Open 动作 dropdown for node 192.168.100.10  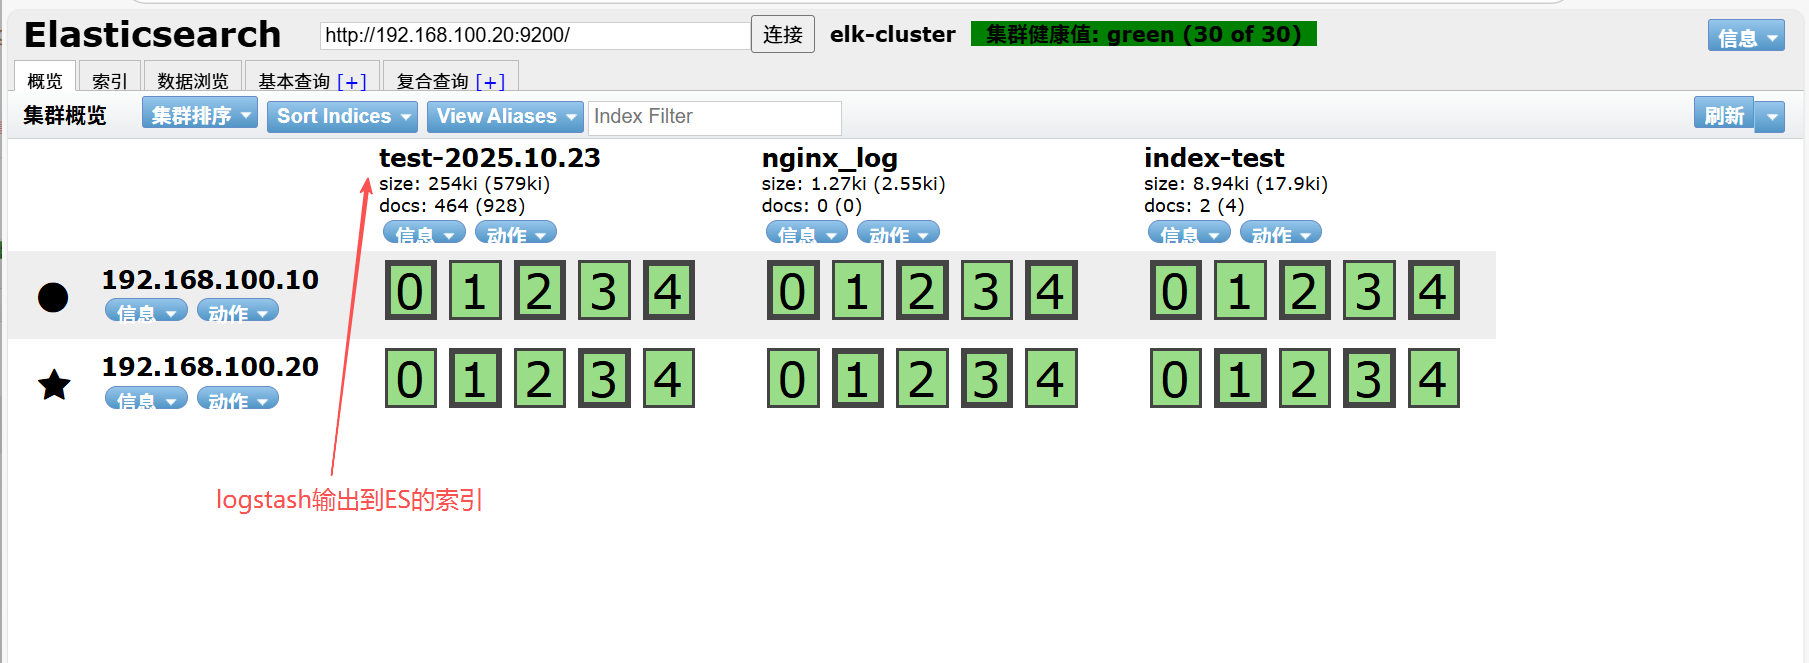(x=238, y=311)
